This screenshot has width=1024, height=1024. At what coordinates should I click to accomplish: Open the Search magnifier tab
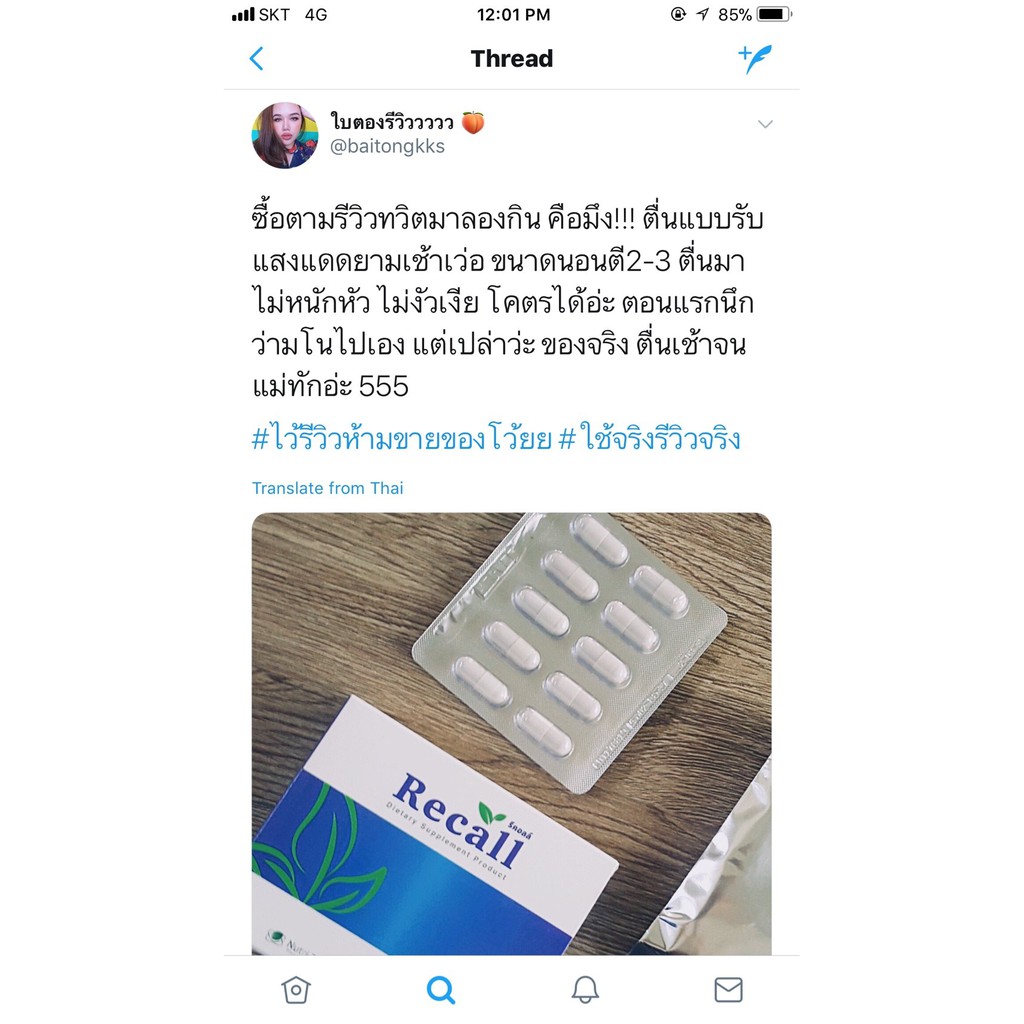tap(441, 989)
